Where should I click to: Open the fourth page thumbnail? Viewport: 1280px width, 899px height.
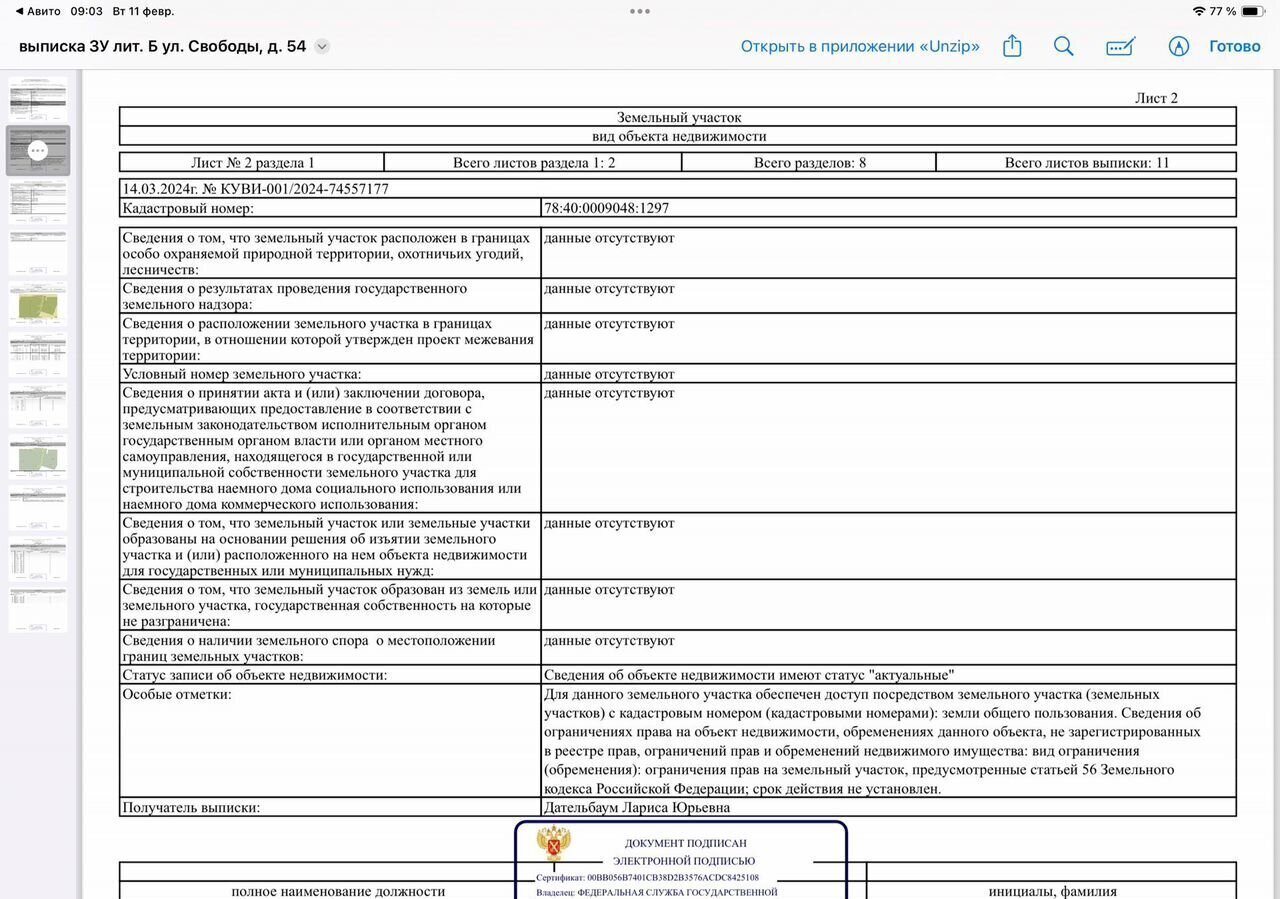point(38,252)
